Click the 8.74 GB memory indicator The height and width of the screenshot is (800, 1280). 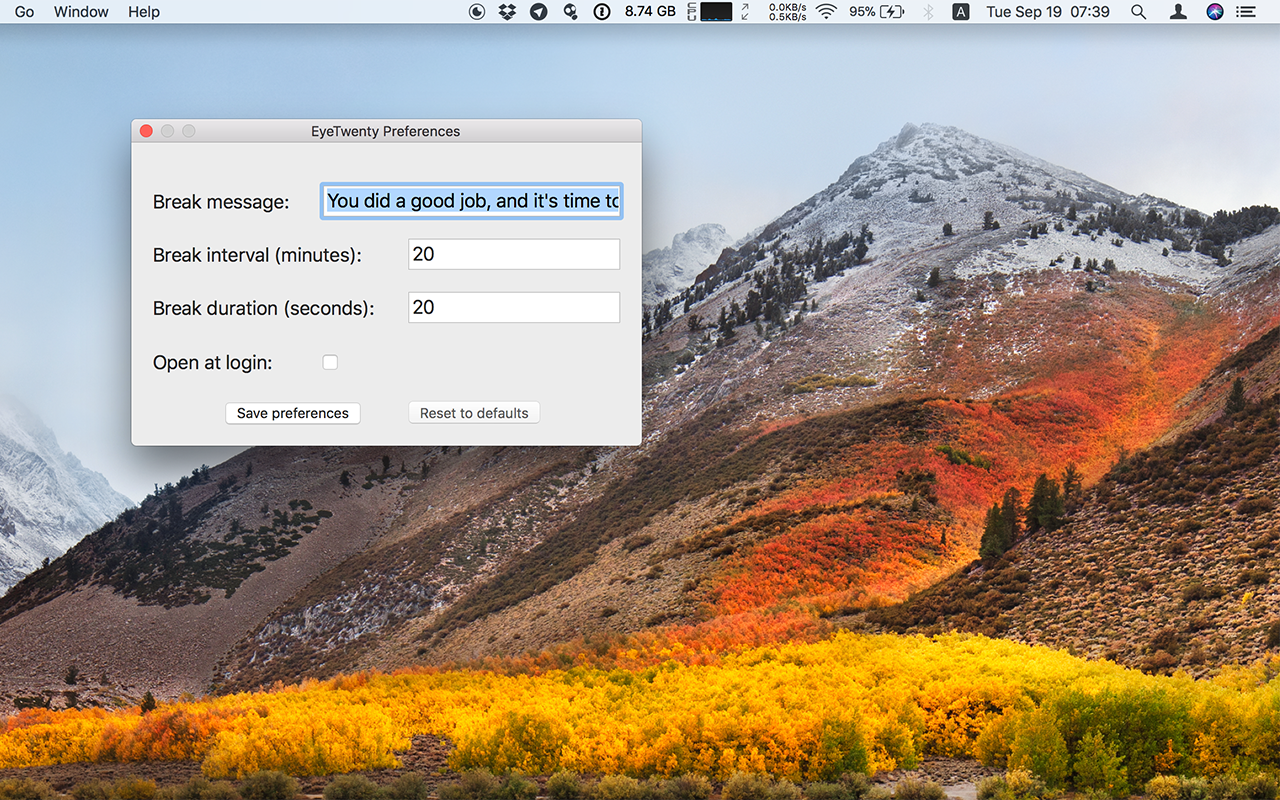(x=650, y=12)
